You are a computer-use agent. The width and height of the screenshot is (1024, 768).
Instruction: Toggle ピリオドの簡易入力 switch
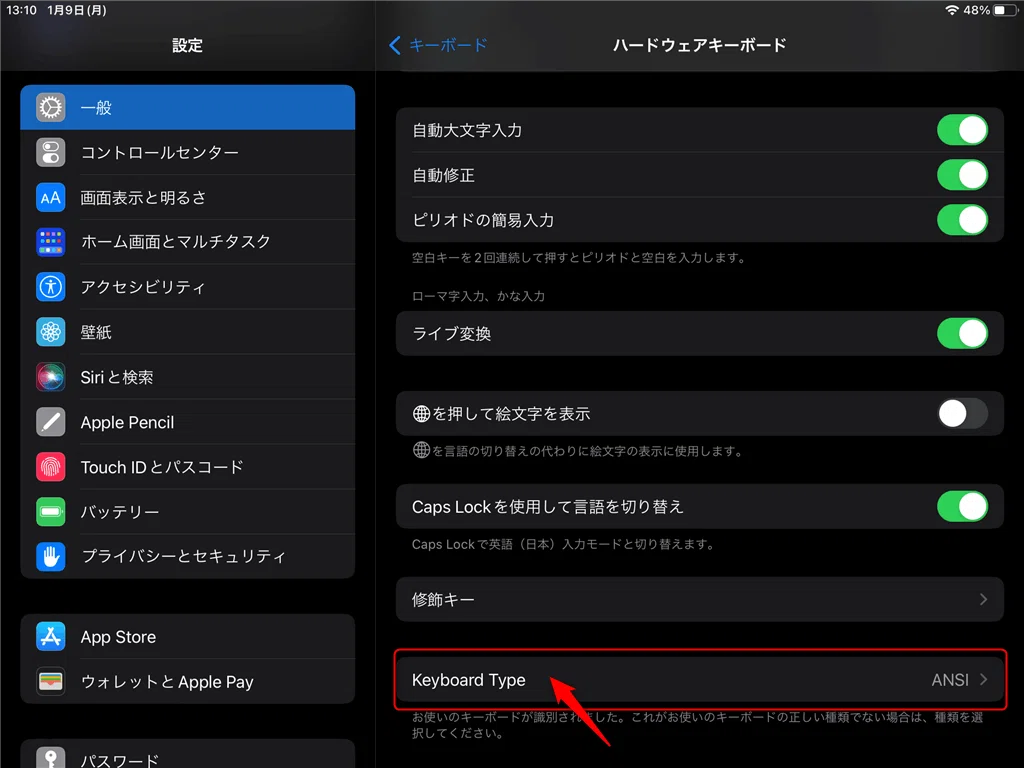[962, 220]
